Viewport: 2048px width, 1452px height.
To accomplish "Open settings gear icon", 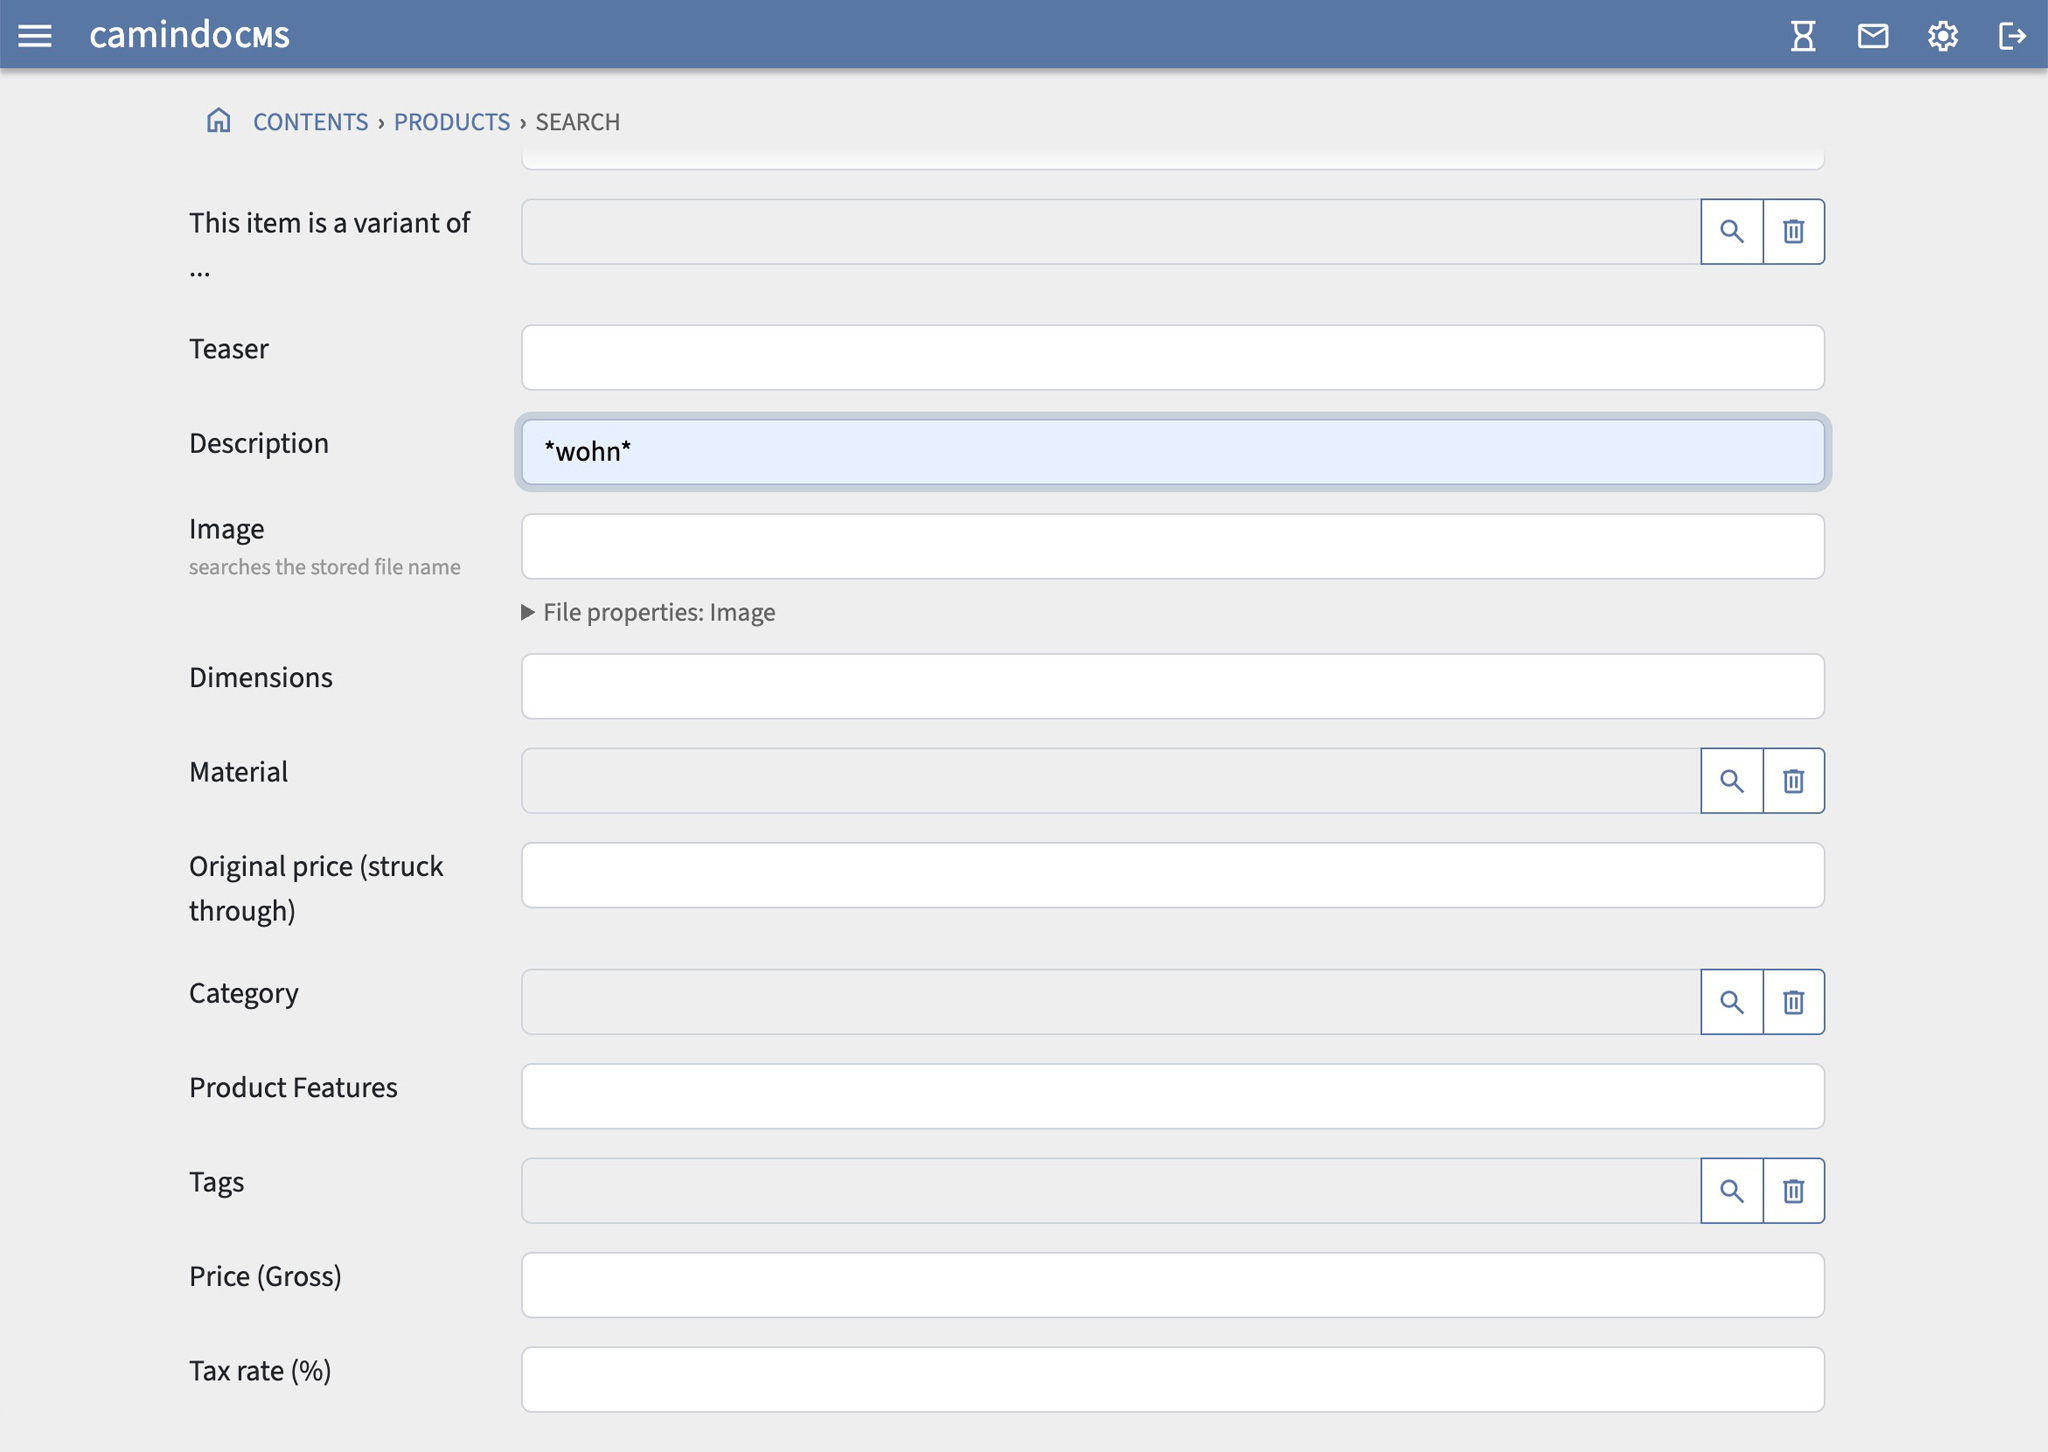I will 1943,36.
